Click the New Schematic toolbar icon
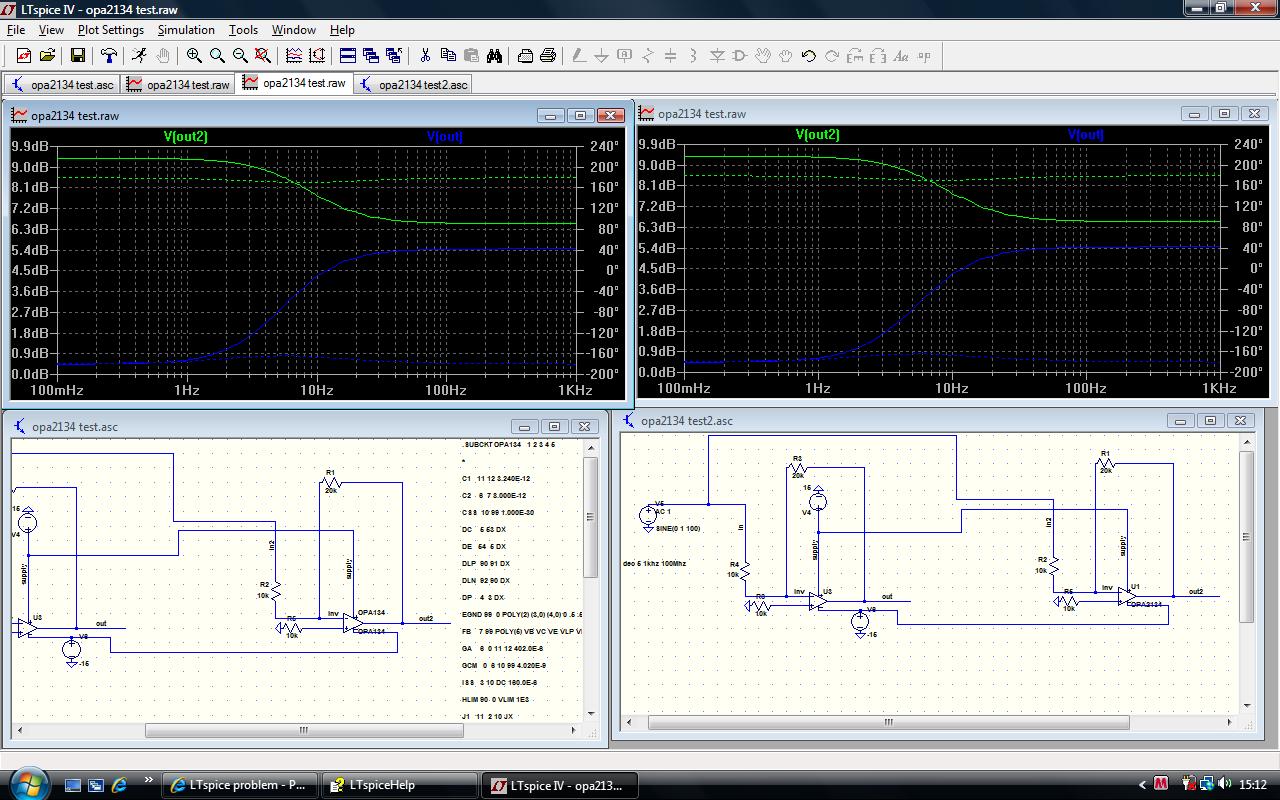1280x800 pixels. (x=24, y=56)
